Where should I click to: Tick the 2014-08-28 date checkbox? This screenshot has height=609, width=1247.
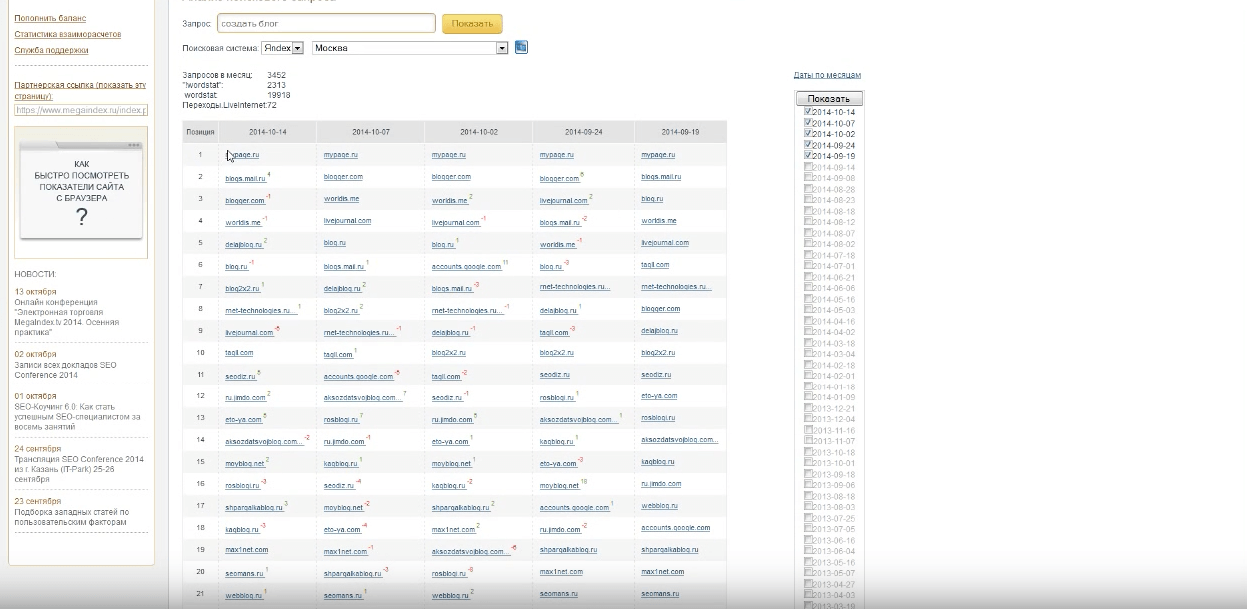coord(809,189)
